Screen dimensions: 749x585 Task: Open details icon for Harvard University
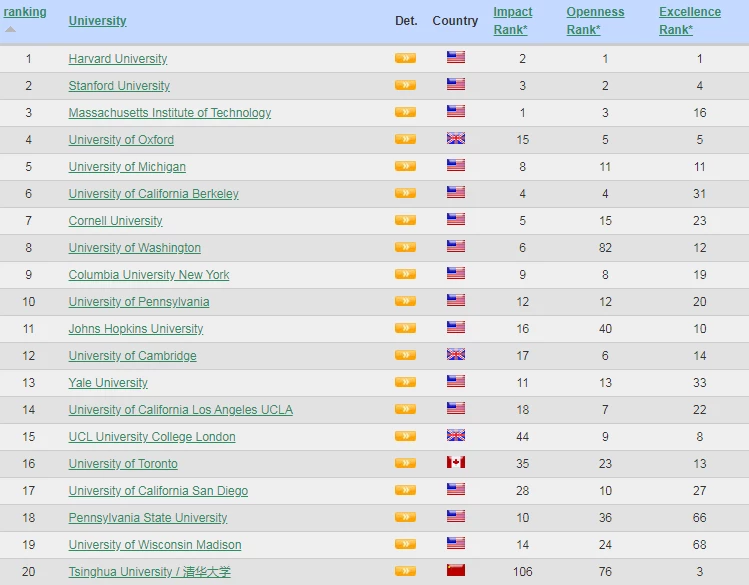click(x=405, y=58)
